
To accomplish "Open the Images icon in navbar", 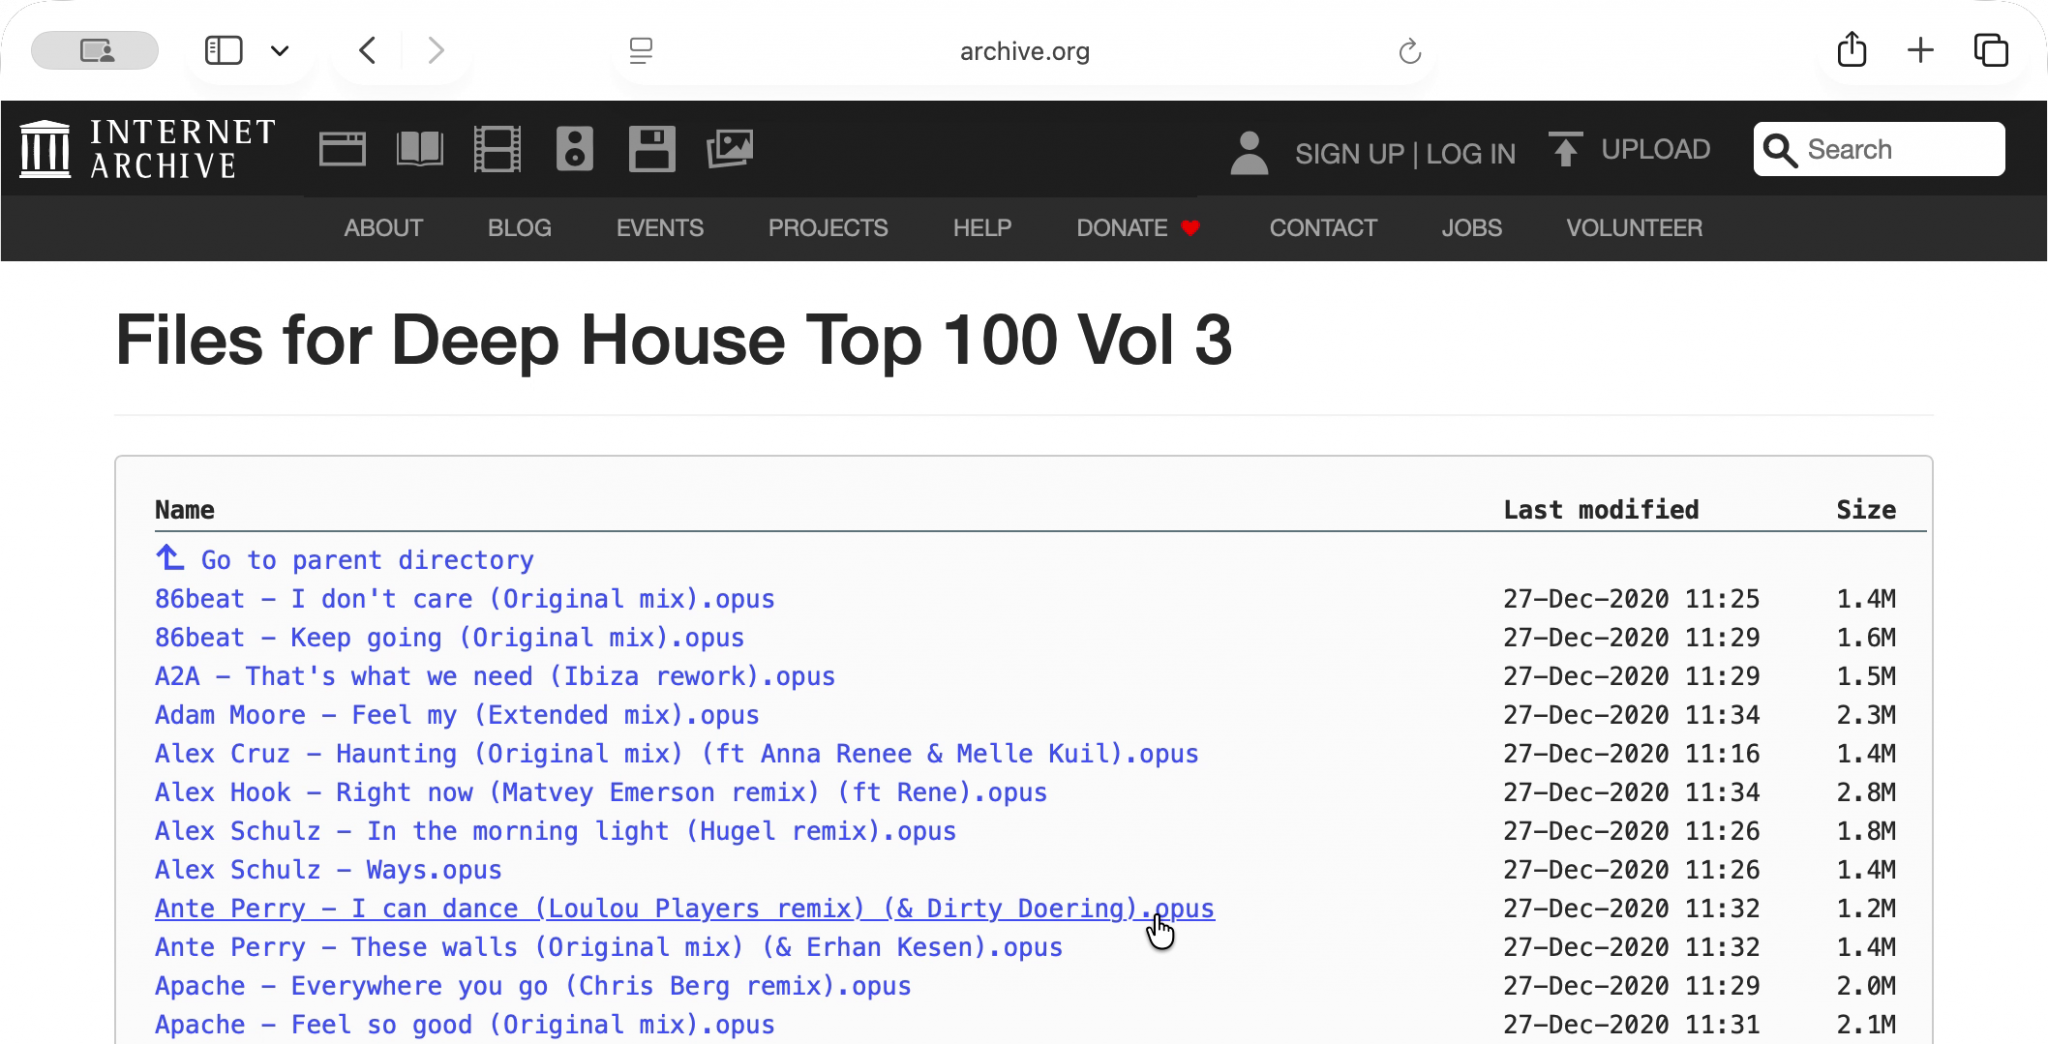I will coord(730,149).
